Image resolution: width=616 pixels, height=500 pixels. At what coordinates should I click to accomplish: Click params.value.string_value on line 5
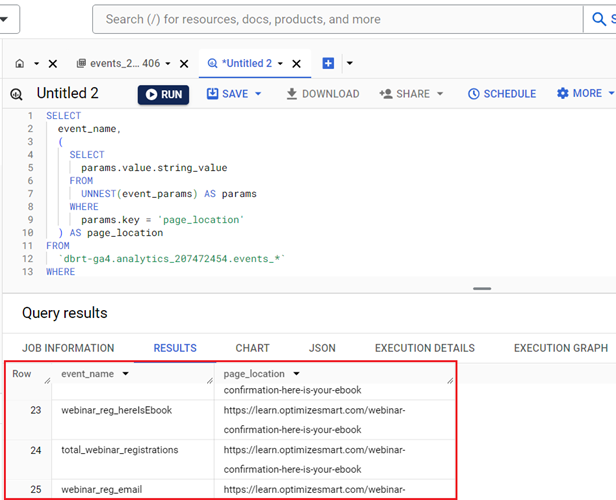click(154, 168)
